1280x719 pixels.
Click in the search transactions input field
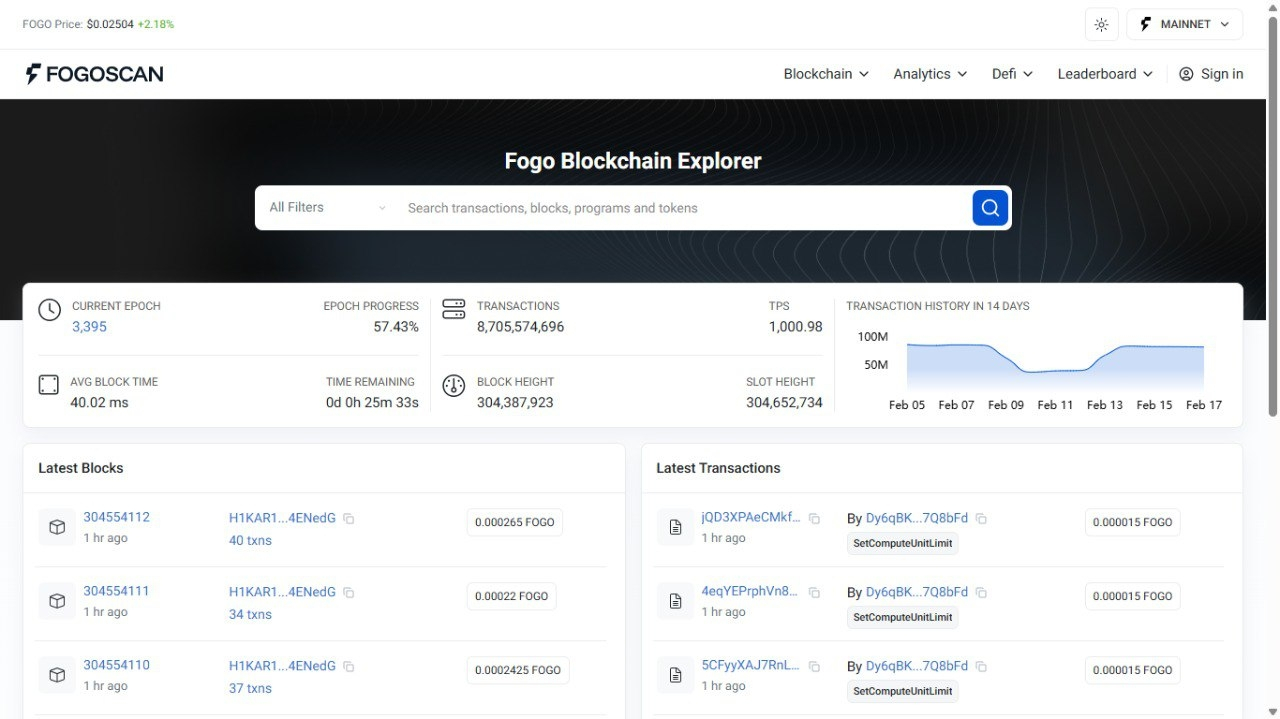[x=680, y=208]
